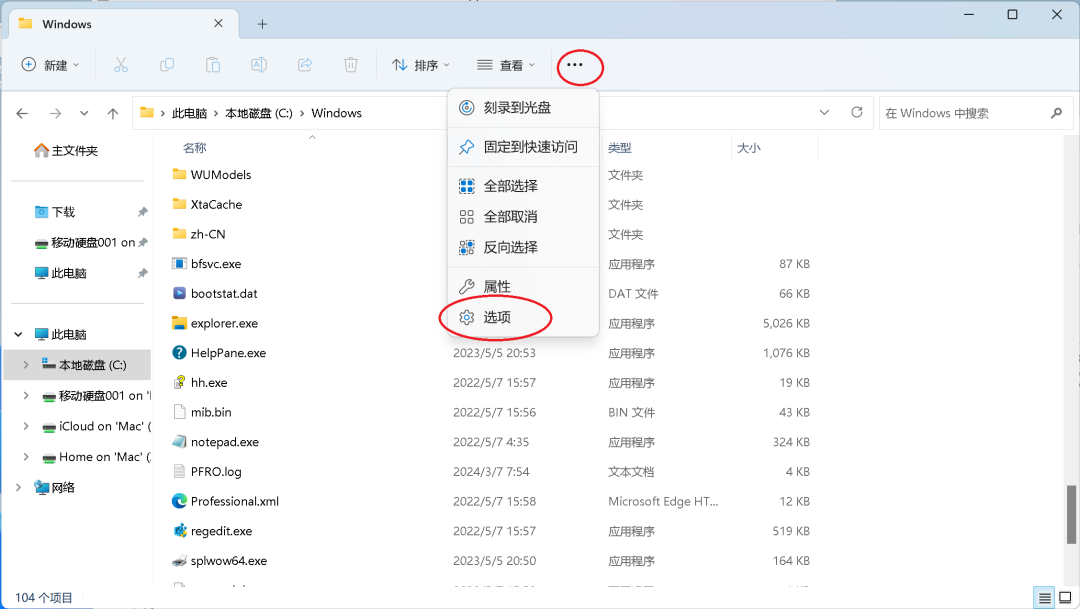Image resolution: width=1080 pixels, height=609 pixels.
Task: Choose 属性 from the menu
Action: pos(523,287)
